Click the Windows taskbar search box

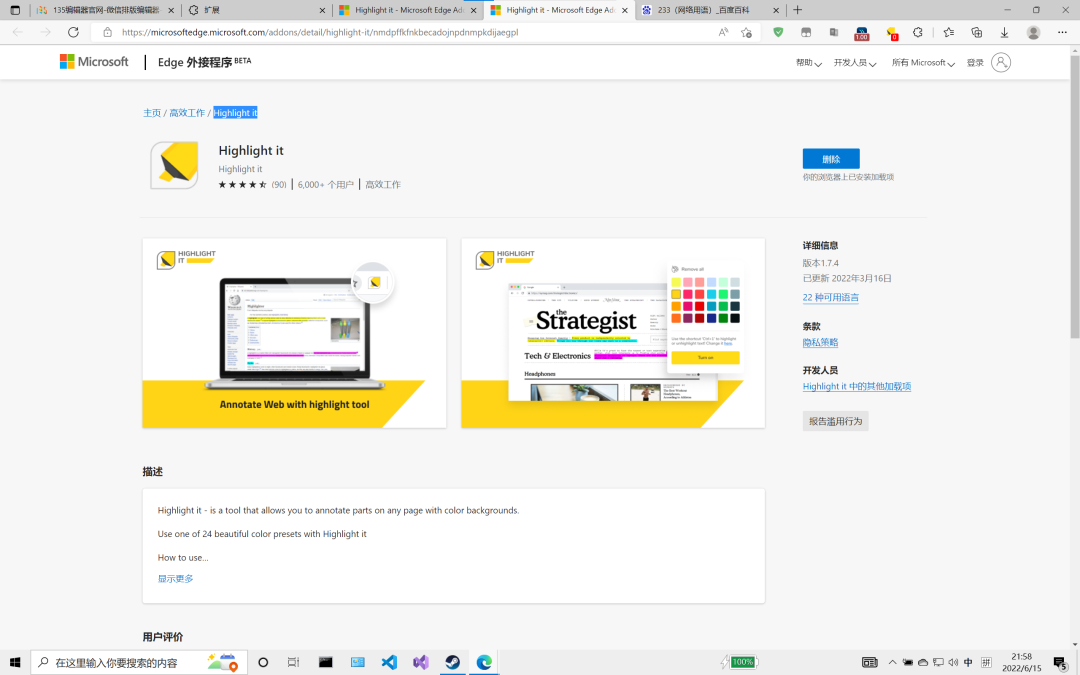click(138, 663)
